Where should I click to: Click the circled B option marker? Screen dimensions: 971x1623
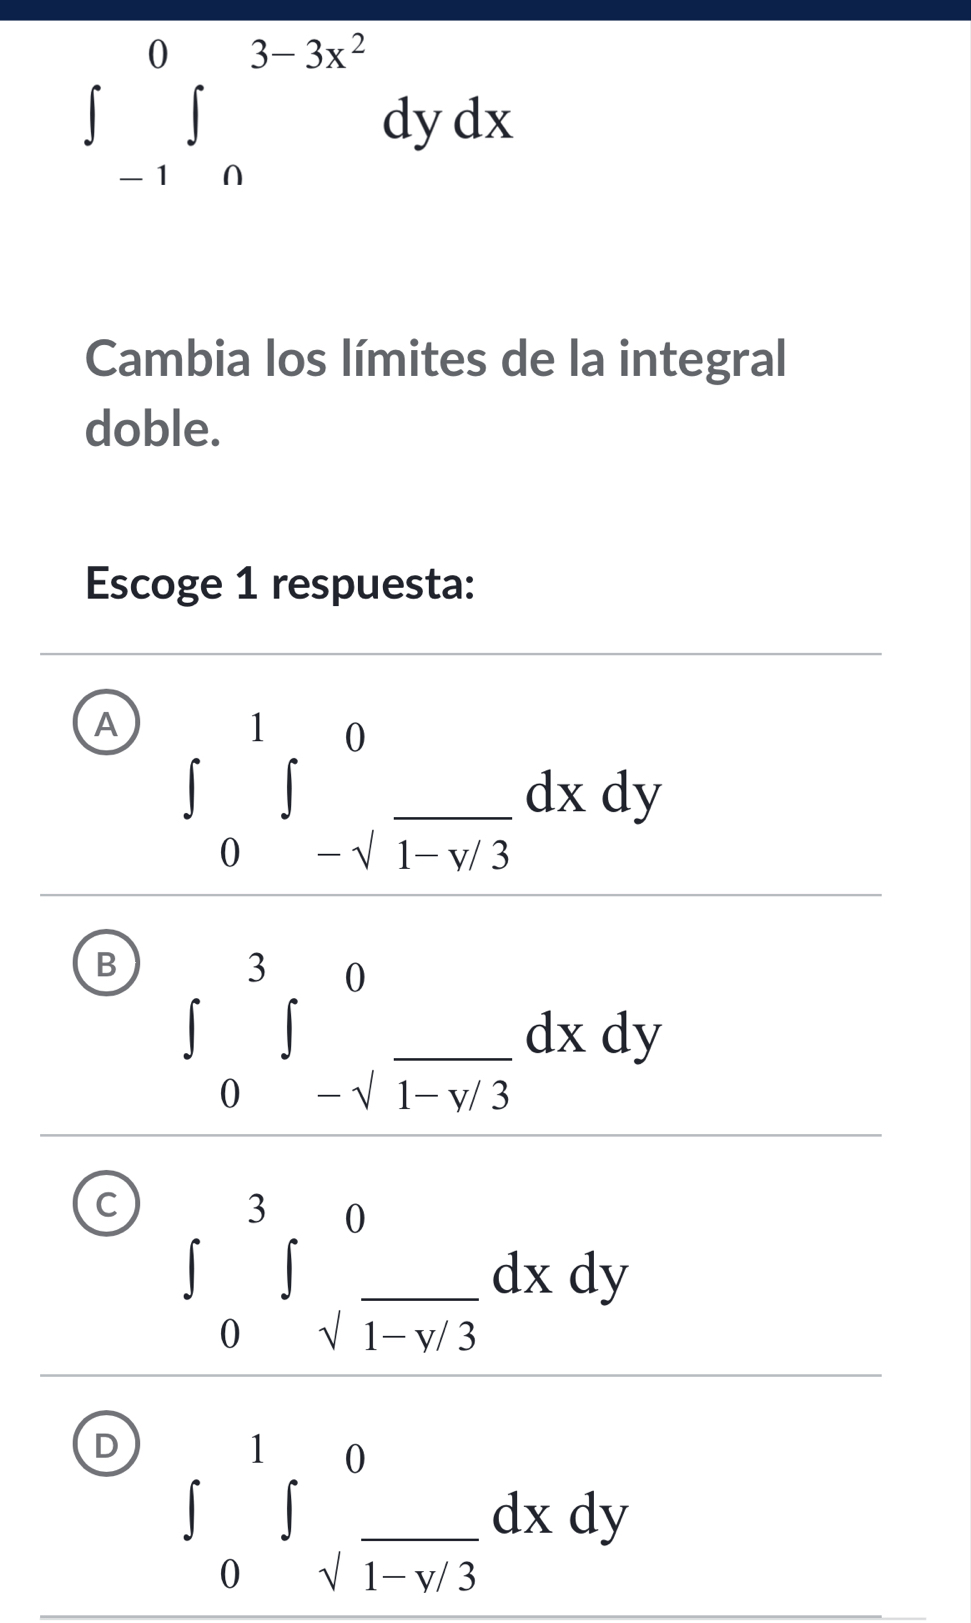107,963
